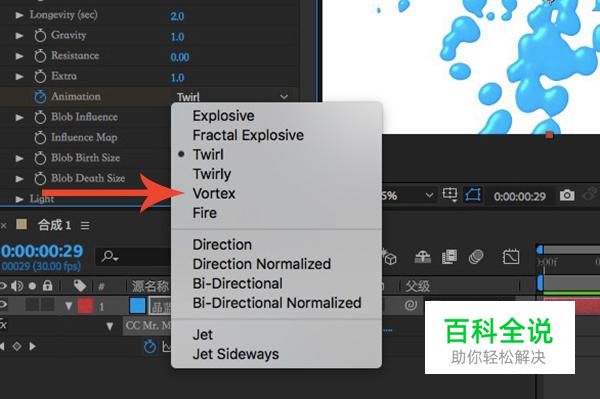600x399 pixels.
Task: Toggle Influence Map stopwatch icon
Action: (x=40, y=138)
